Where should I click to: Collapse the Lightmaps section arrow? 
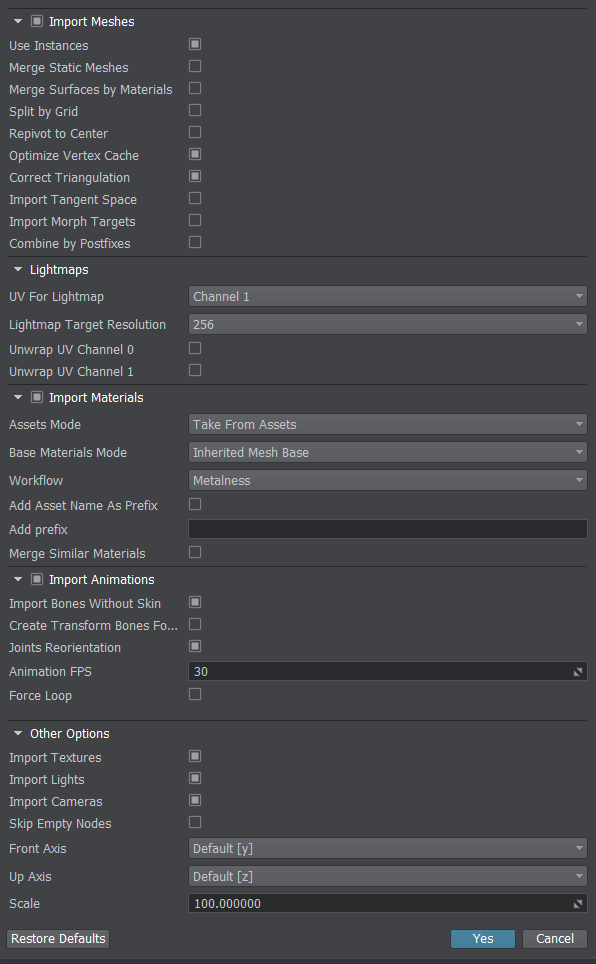pyautogui.click(x=18, y=270)
